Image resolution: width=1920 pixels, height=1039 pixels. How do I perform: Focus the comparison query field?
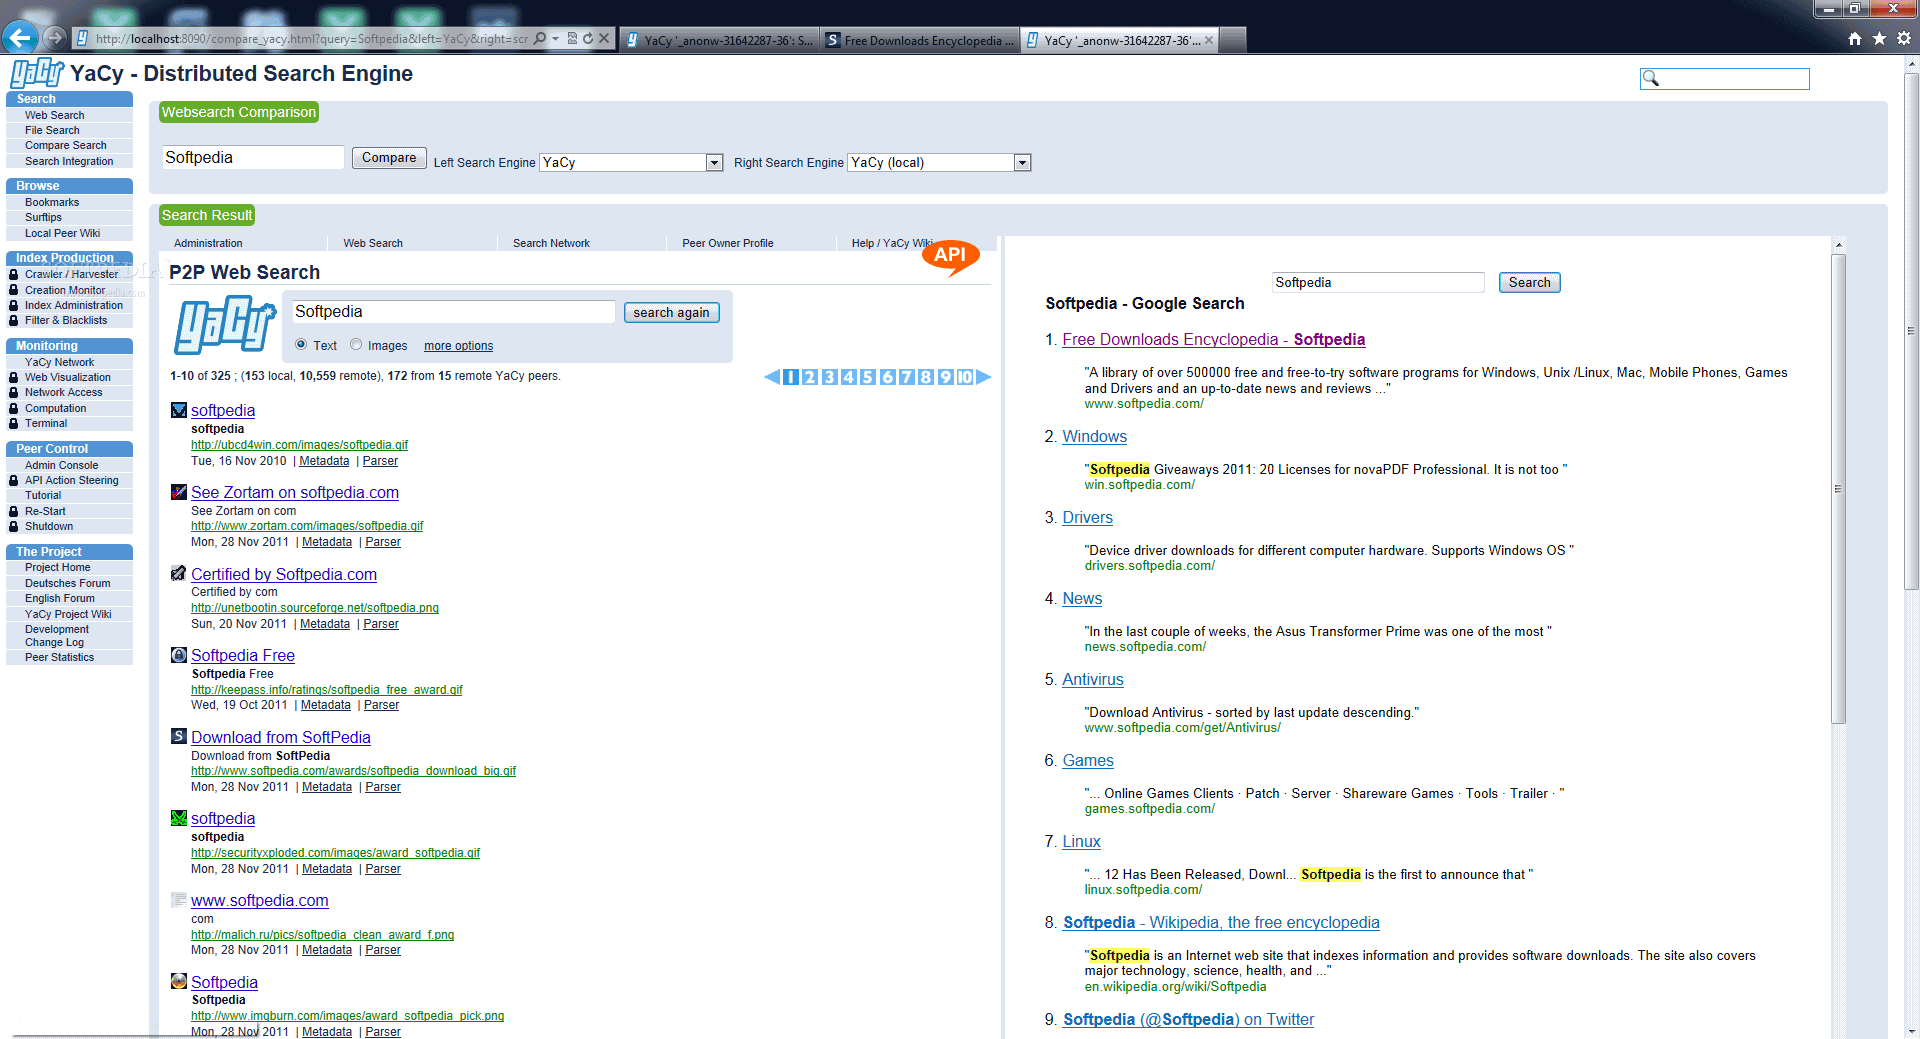(x=253, y=158)
